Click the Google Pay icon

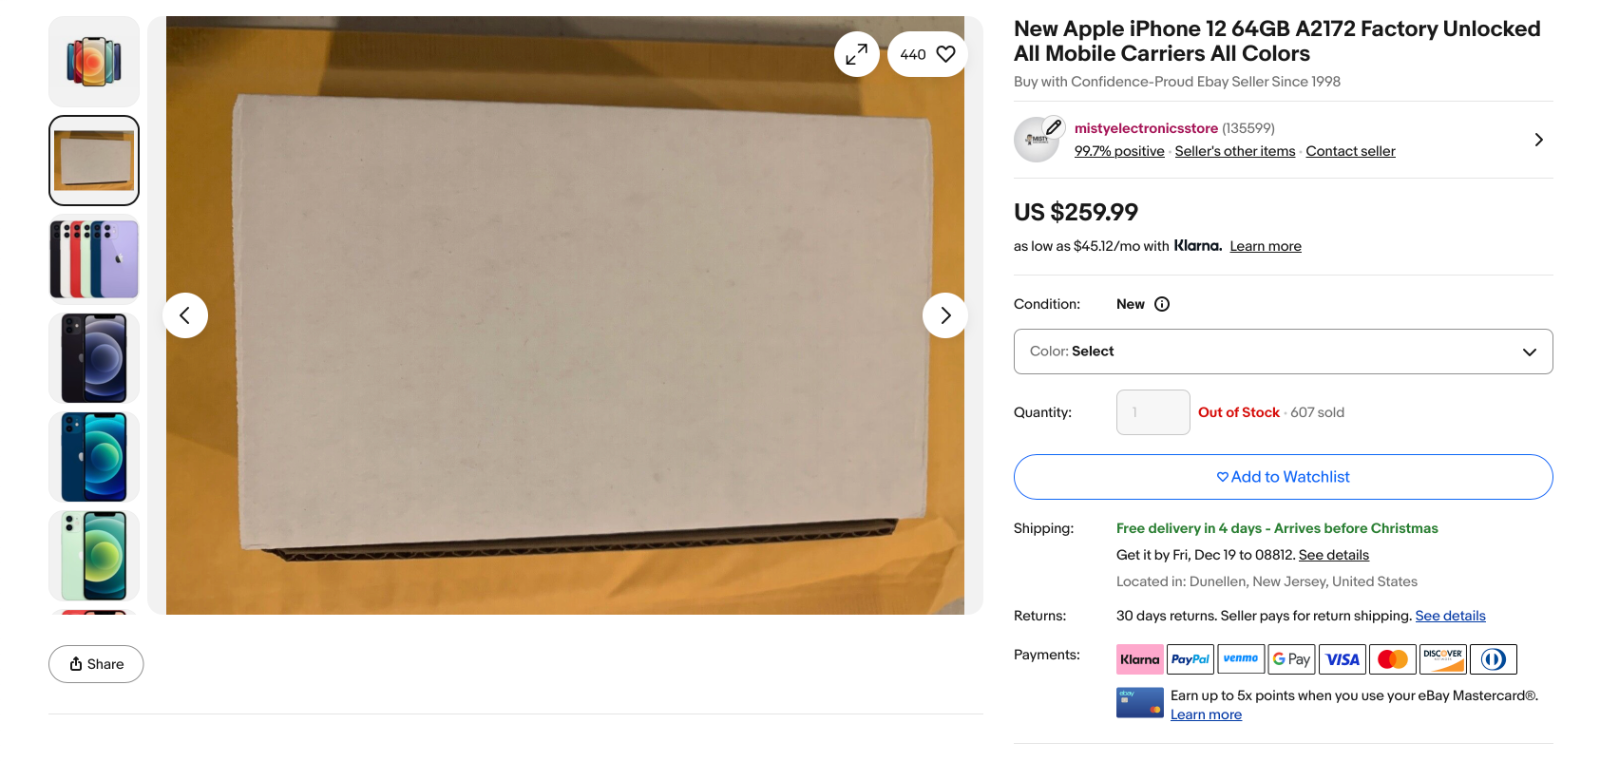click(x=1291, y=659)
